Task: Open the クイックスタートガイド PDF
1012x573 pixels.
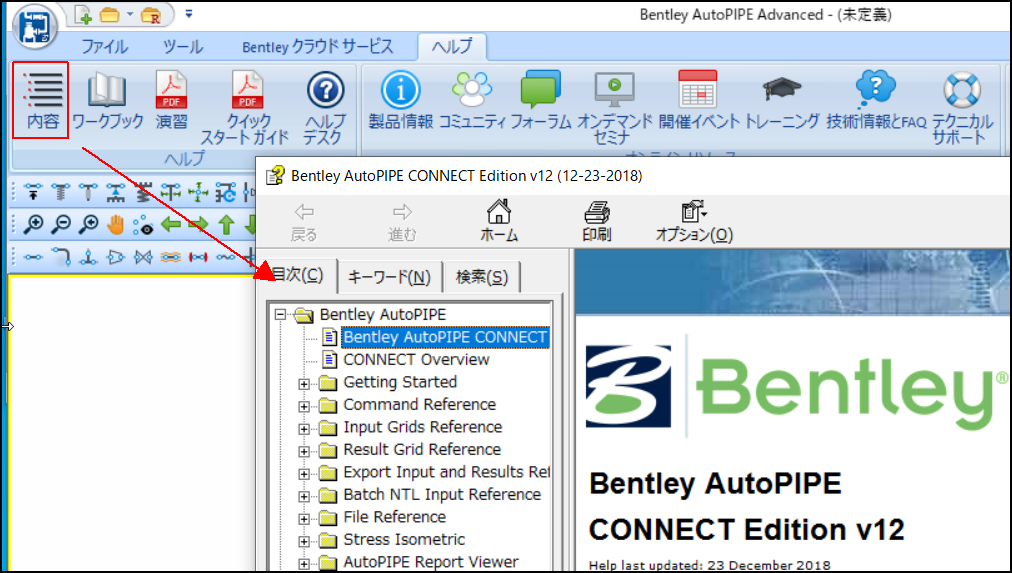Action: point(247,107)
